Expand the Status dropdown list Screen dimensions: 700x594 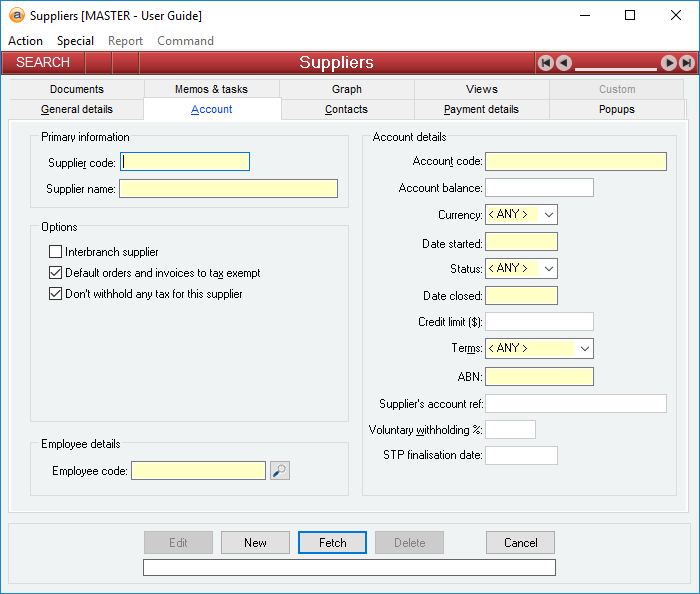point(549,269)
